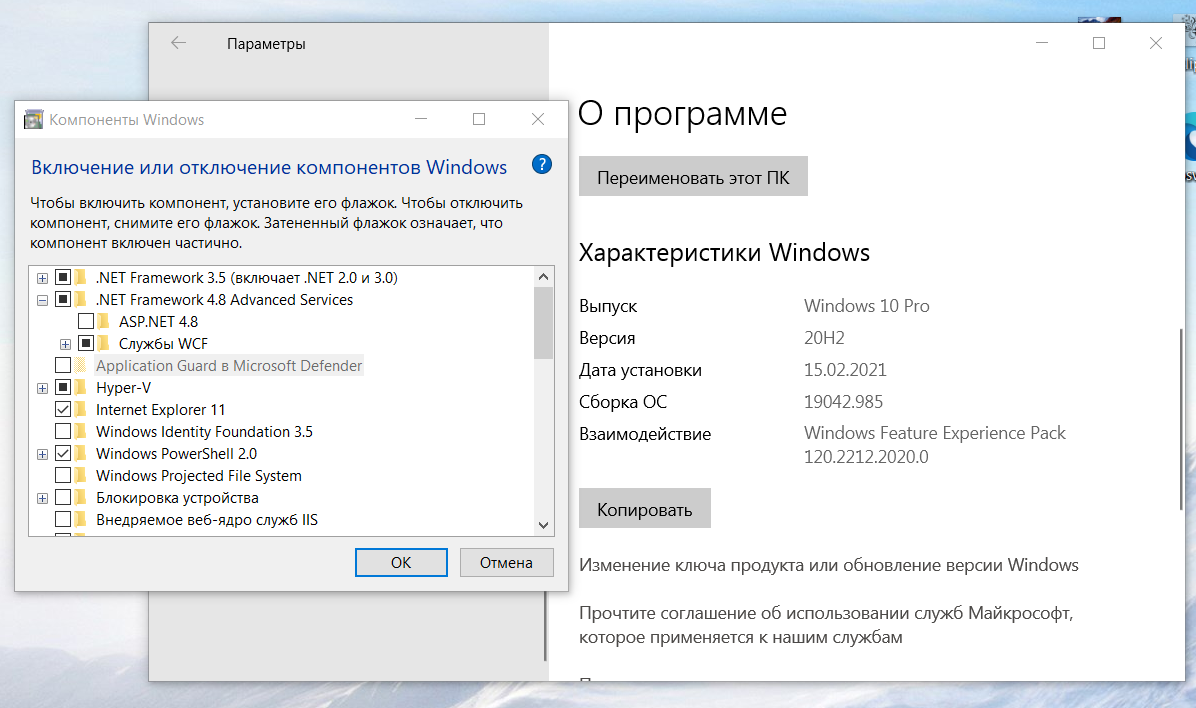Click folder icon beside .NET Framework 3.5
This screenshot has height=708, width=1196.
[x=82, y=278]
